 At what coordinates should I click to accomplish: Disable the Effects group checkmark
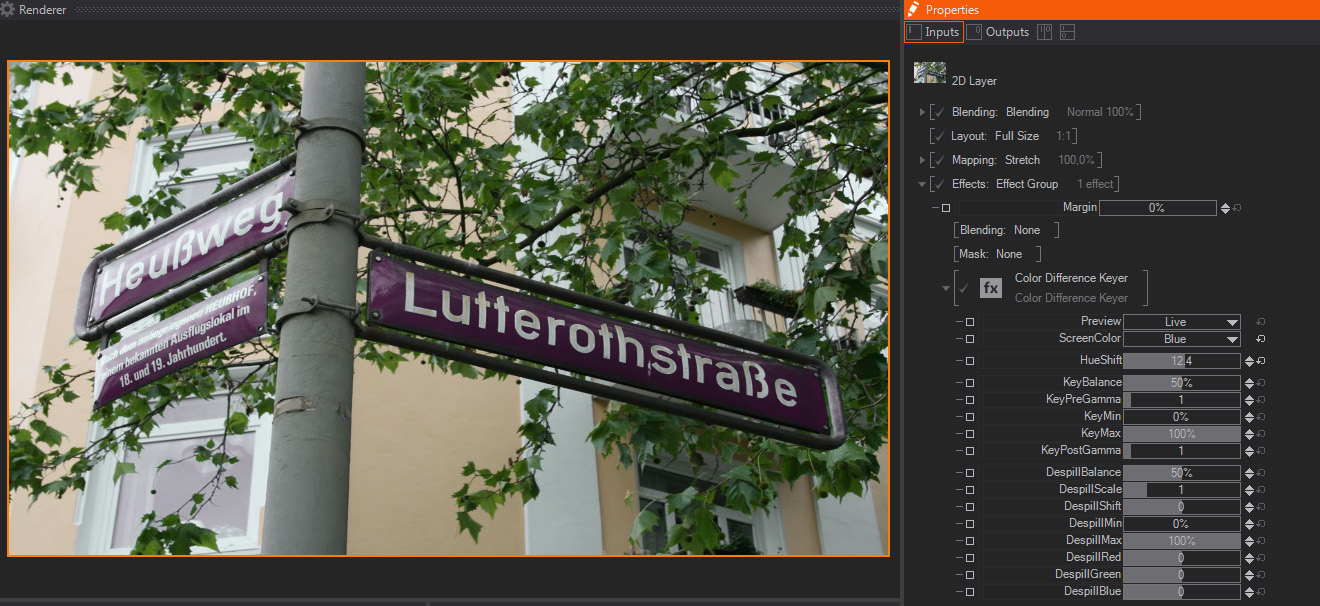(939, 184)
